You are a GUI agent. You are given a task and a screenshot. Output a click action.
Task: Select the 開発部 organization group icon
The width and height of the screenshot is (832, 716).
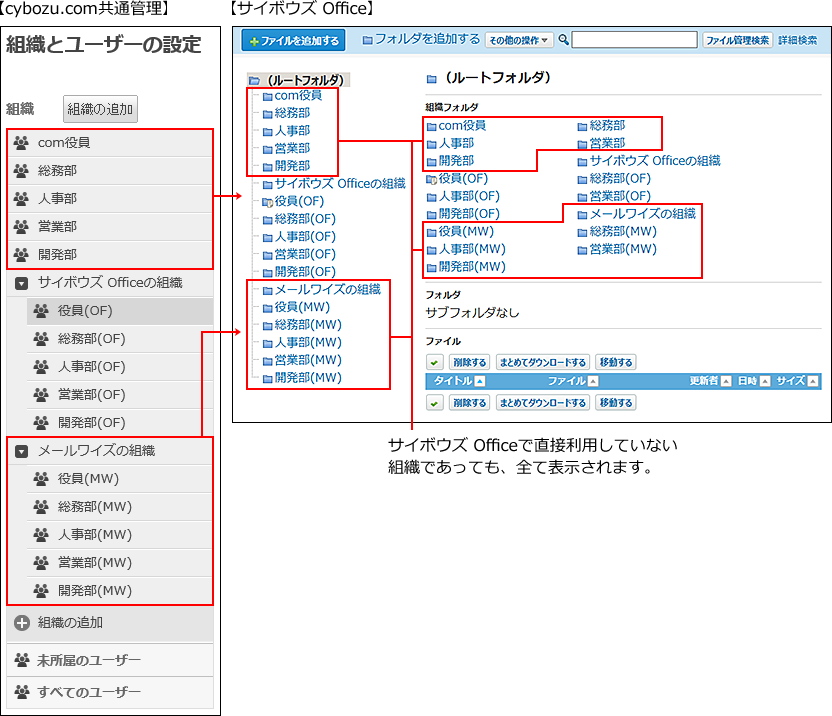point(21,255)
